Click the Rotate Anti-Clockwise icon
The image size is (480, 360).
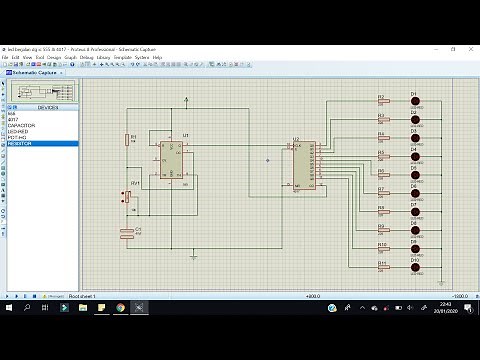coord(3,216)
